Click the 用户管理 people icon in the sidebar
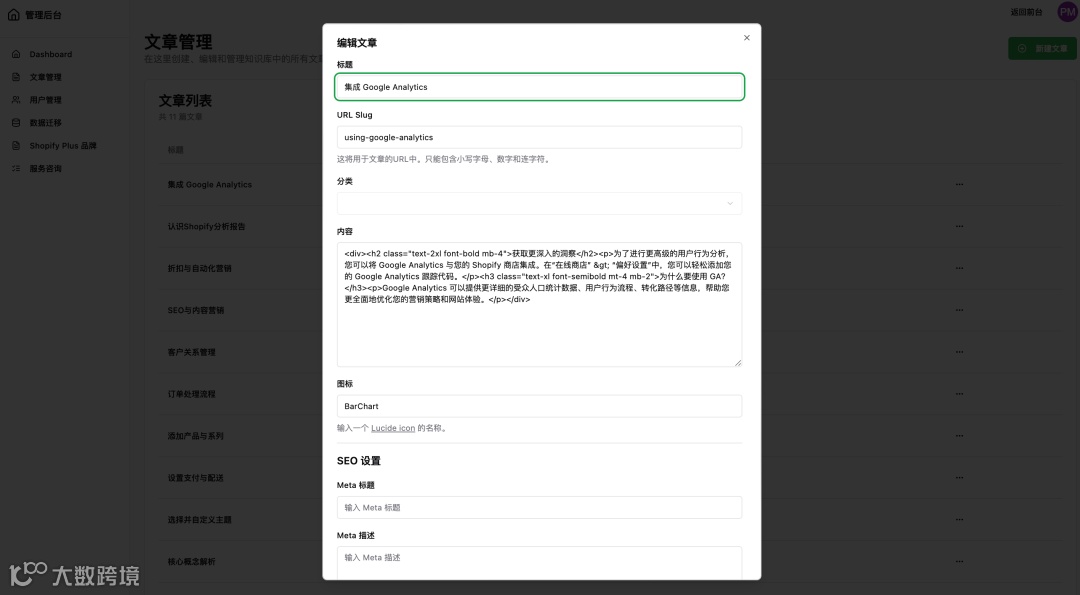 click(x=16, y=100)
